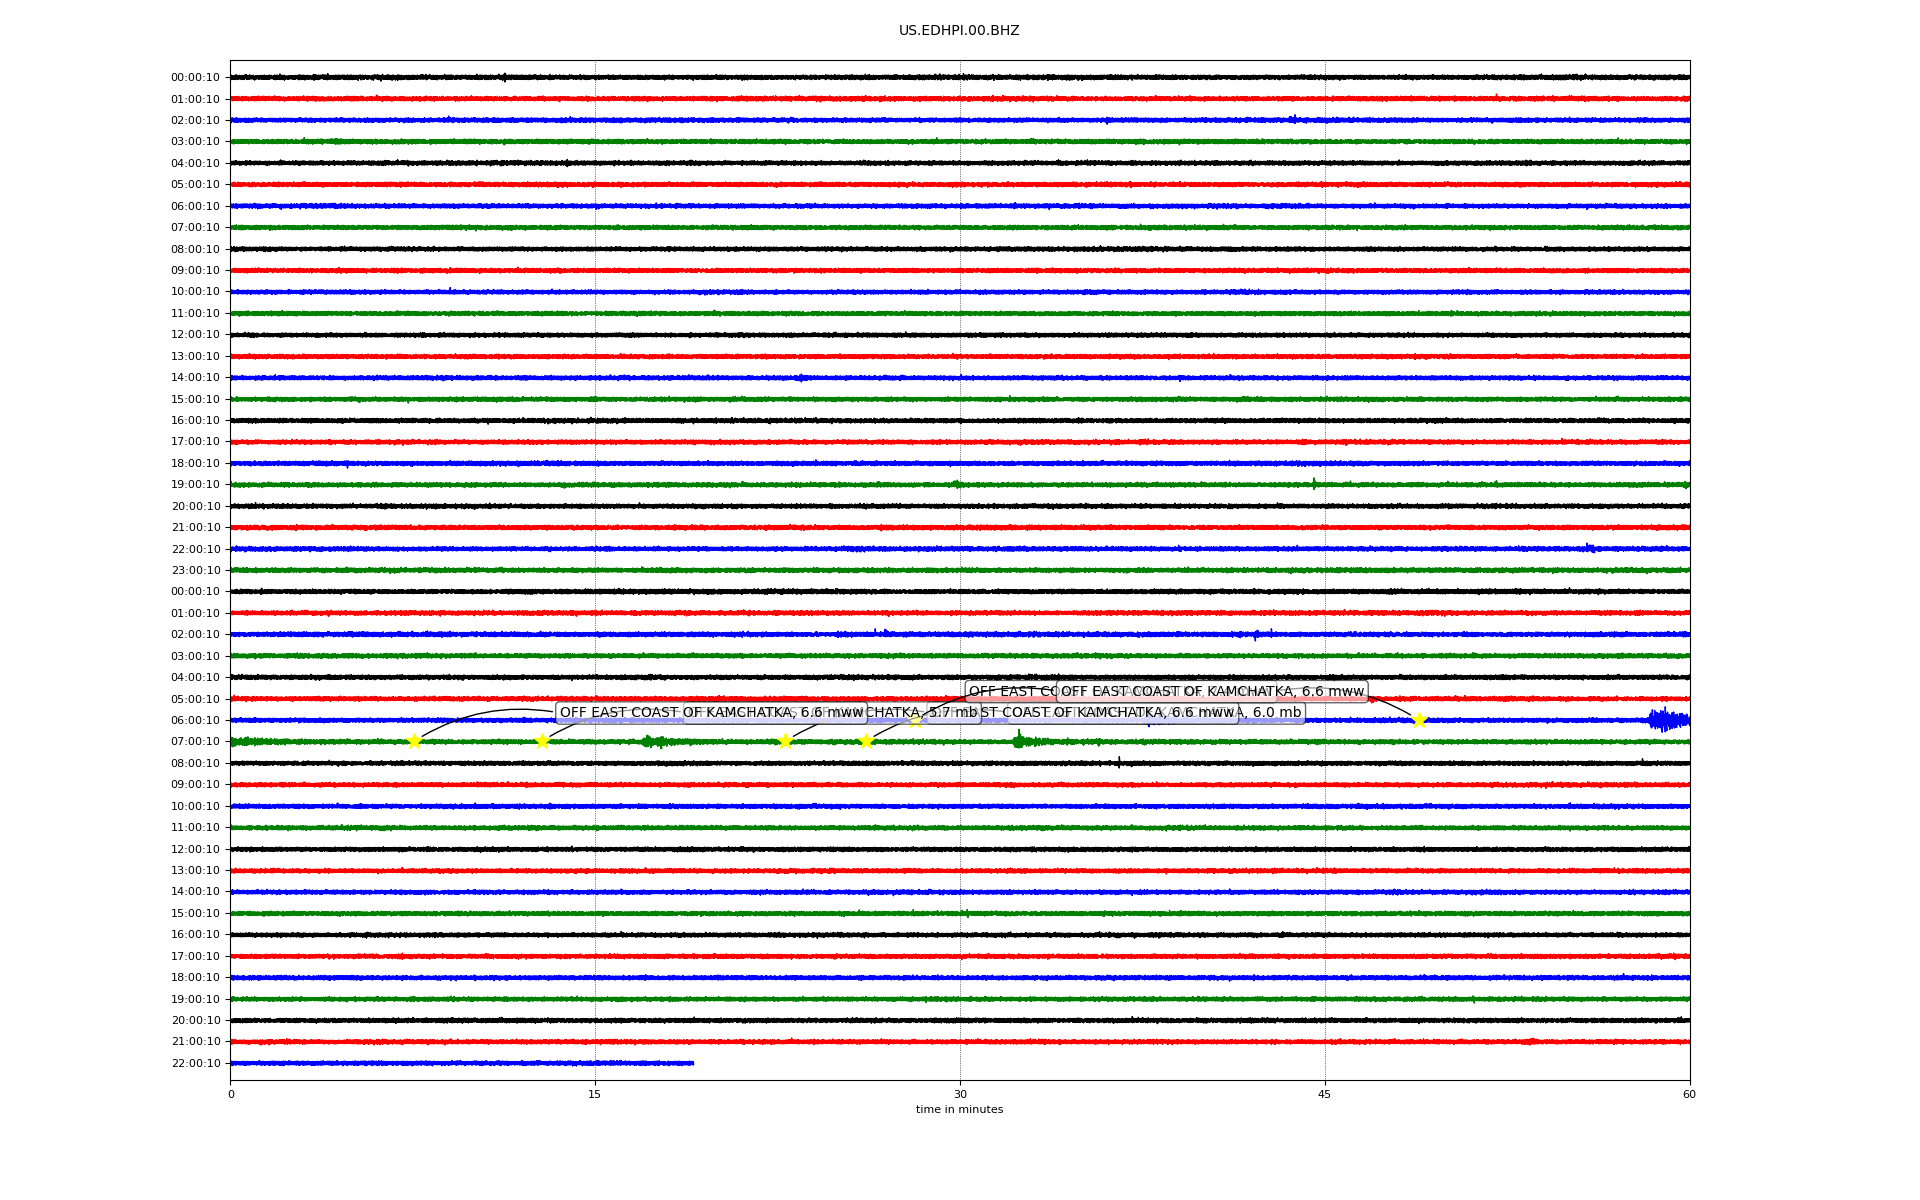Click second yellow star on green 07:00:10 trace

pyautogui.click(x=542, y=741)
